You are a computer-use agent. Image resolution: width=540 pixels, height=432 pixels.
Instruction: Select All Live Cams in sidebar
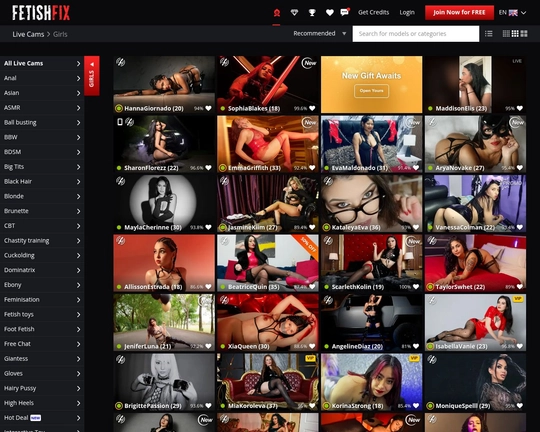point(42,63)
